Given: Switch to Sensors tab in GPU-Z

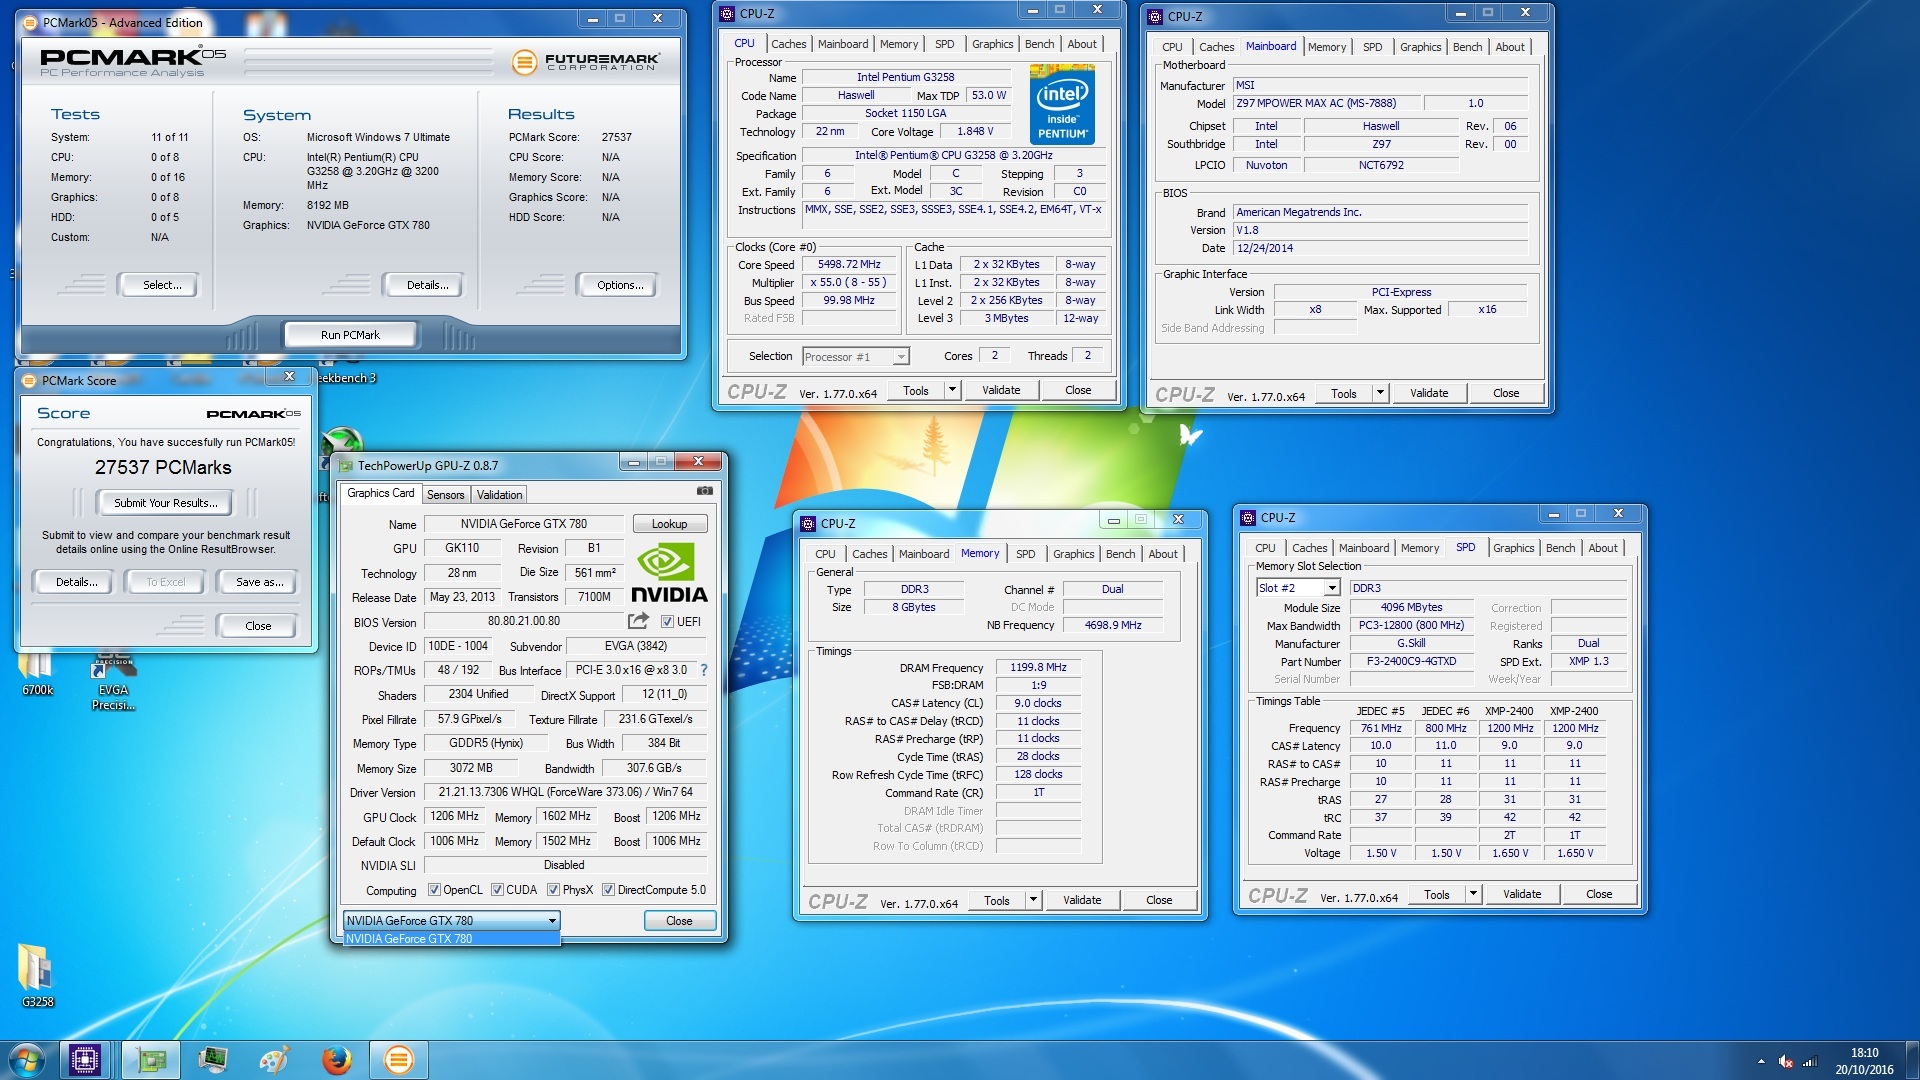Looking at the screenshot, I should click(445, 495).
